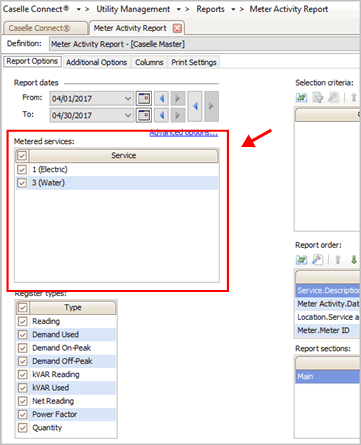Switch to Print Settings tab

[x=194, y=62]
